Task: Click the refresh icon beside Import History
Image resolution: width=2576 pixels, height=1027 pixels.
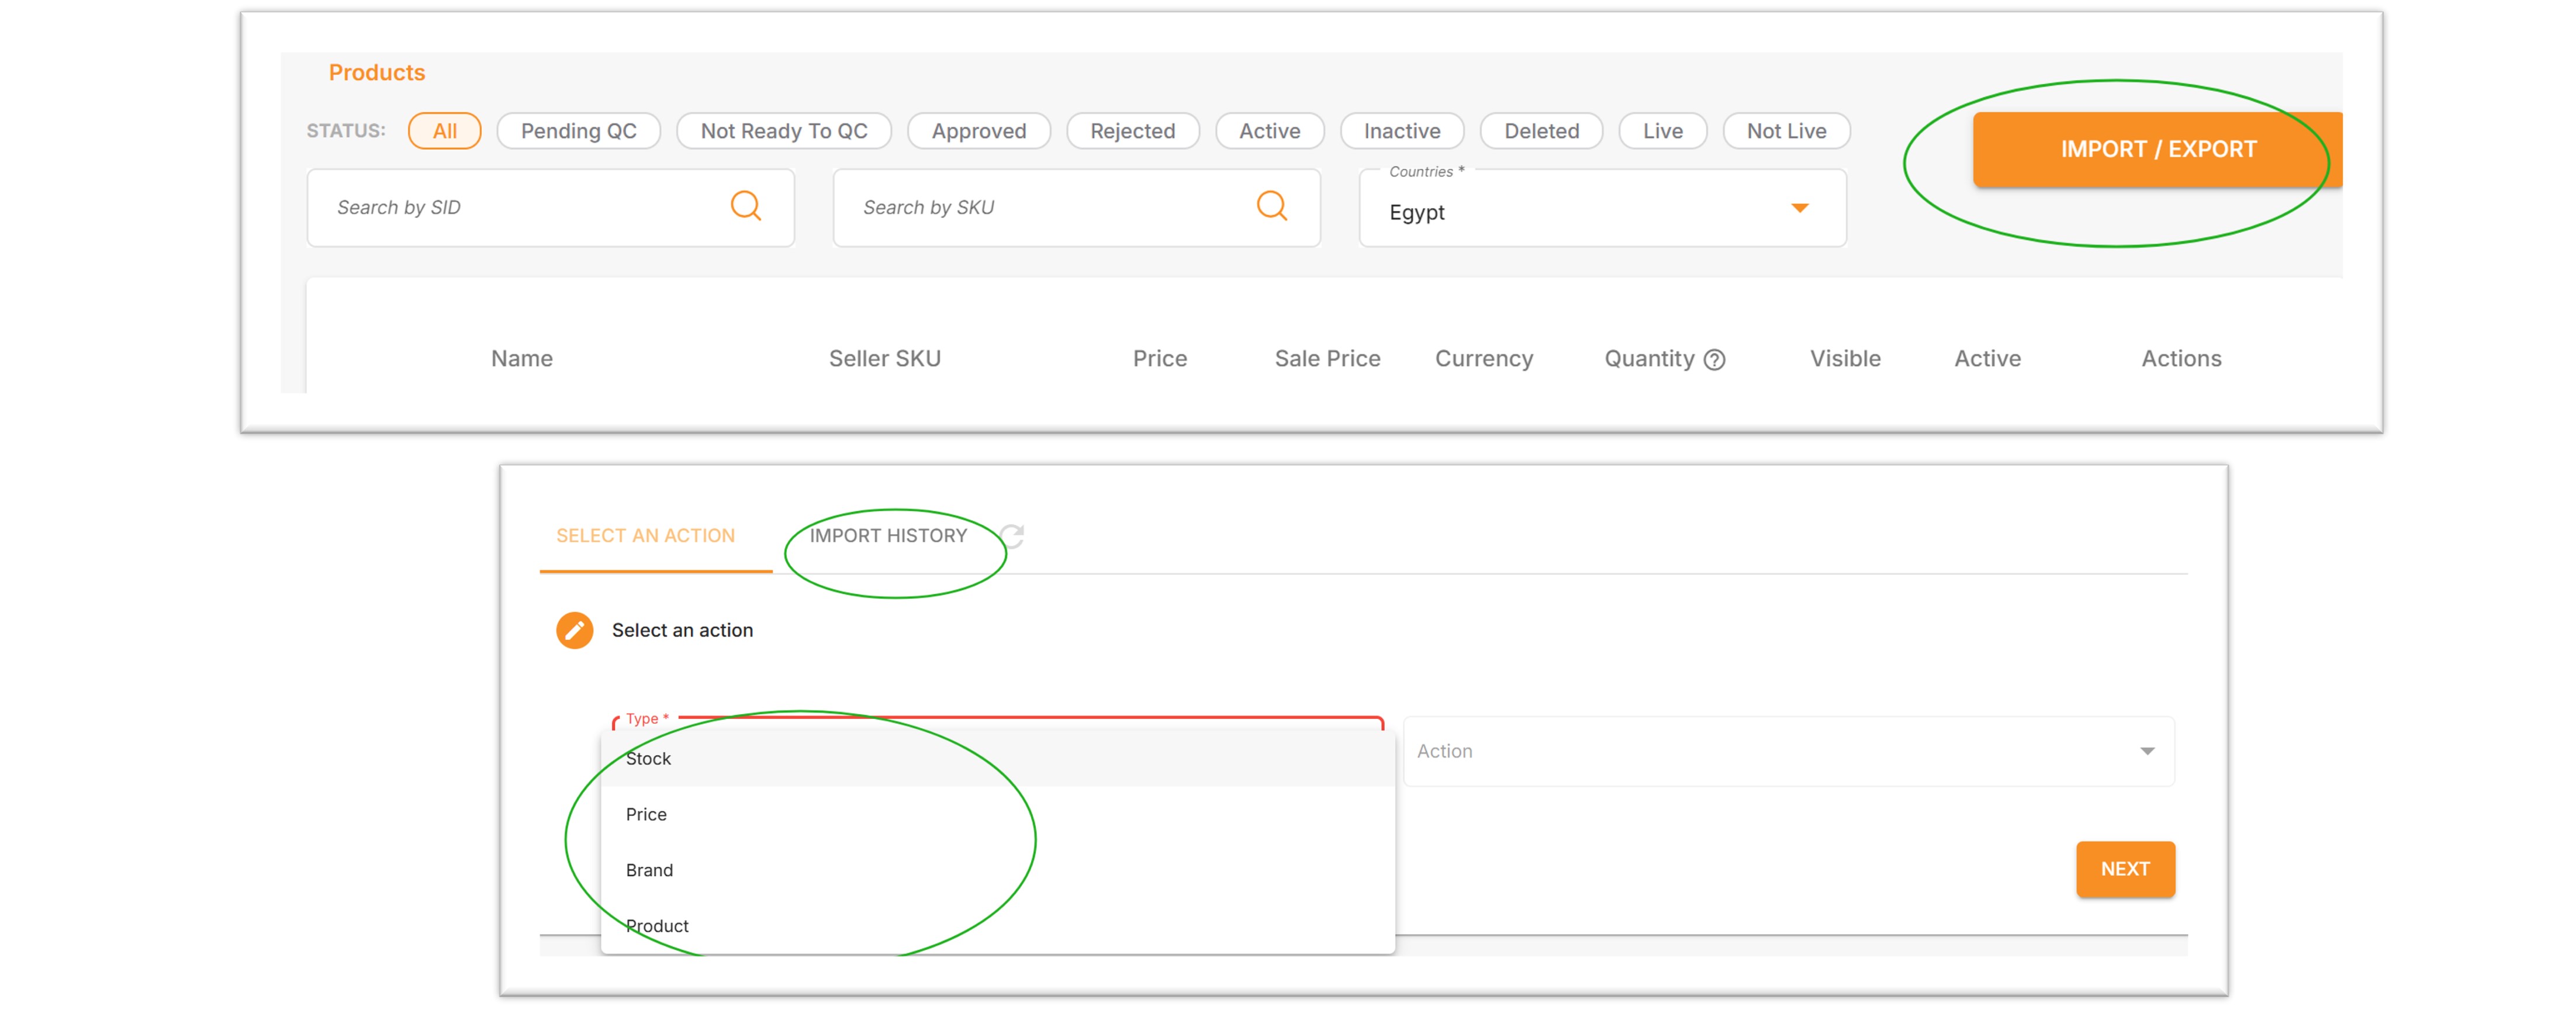Action: click(1012, 536)
